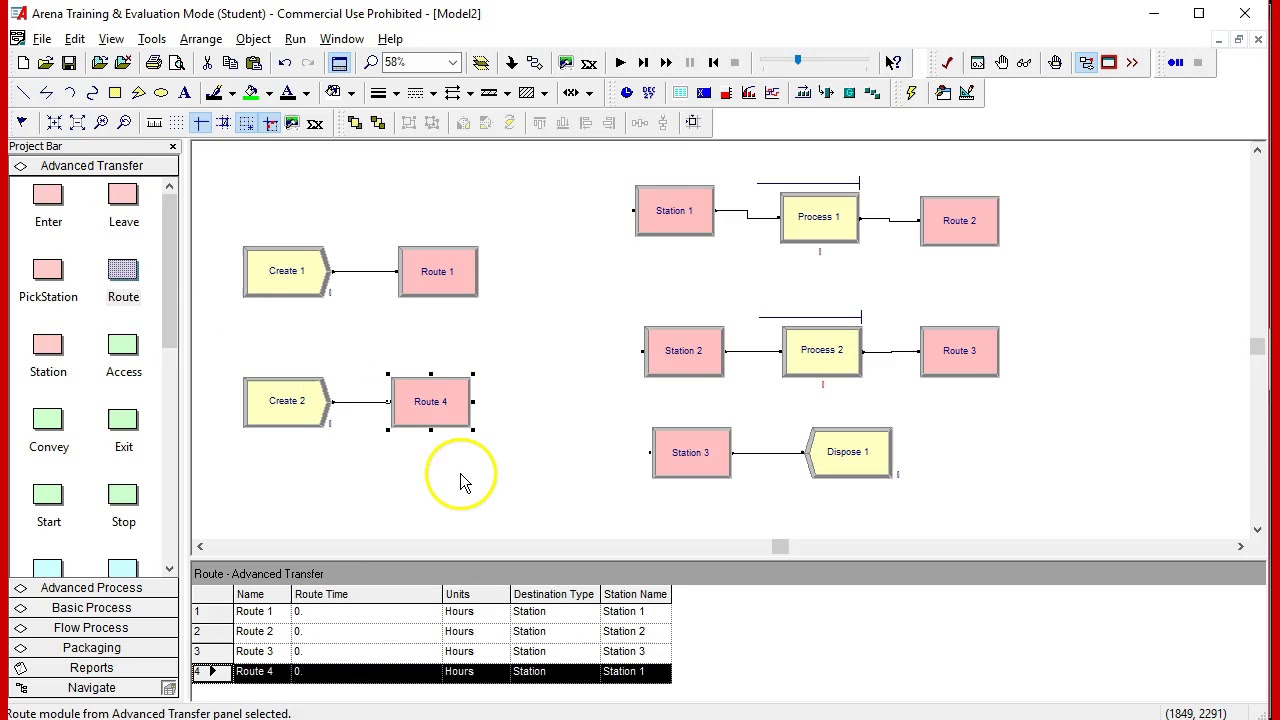Open the Arrange menu
This screenshot has width=1280, height=720.
201,39
